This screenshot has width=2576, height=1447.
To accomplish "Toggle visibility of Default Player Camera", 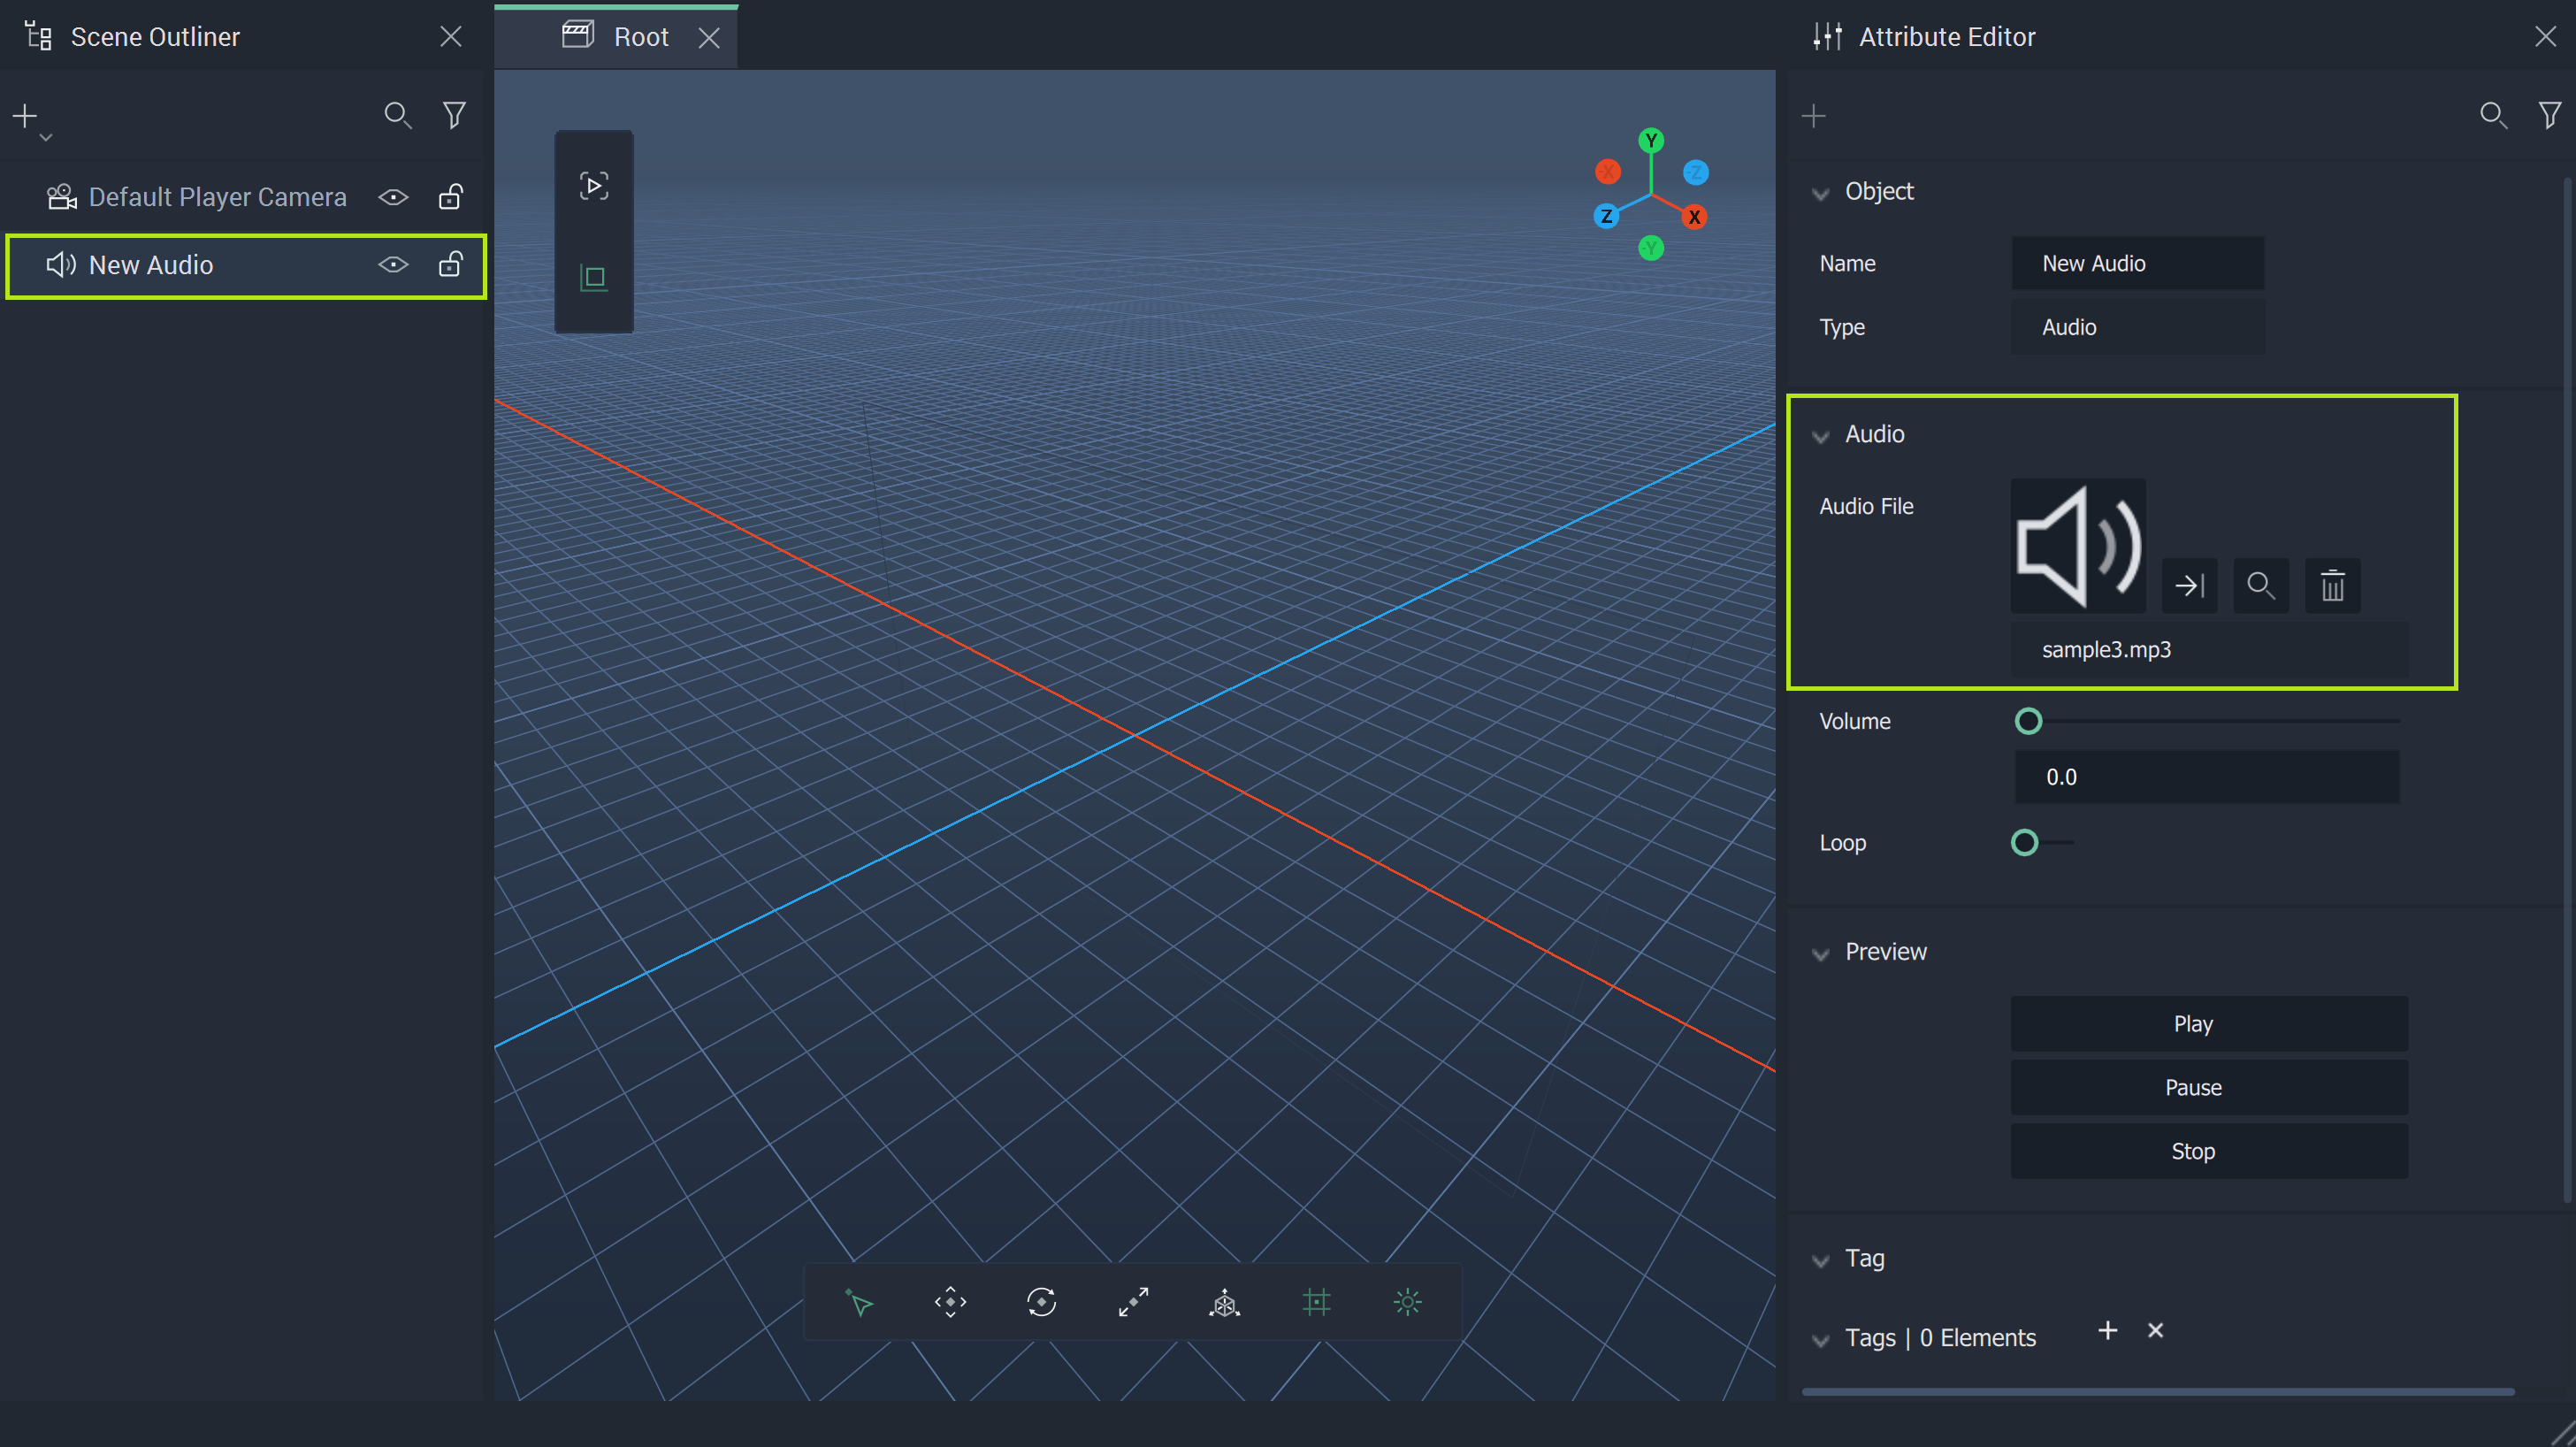I will coord(393,197).
